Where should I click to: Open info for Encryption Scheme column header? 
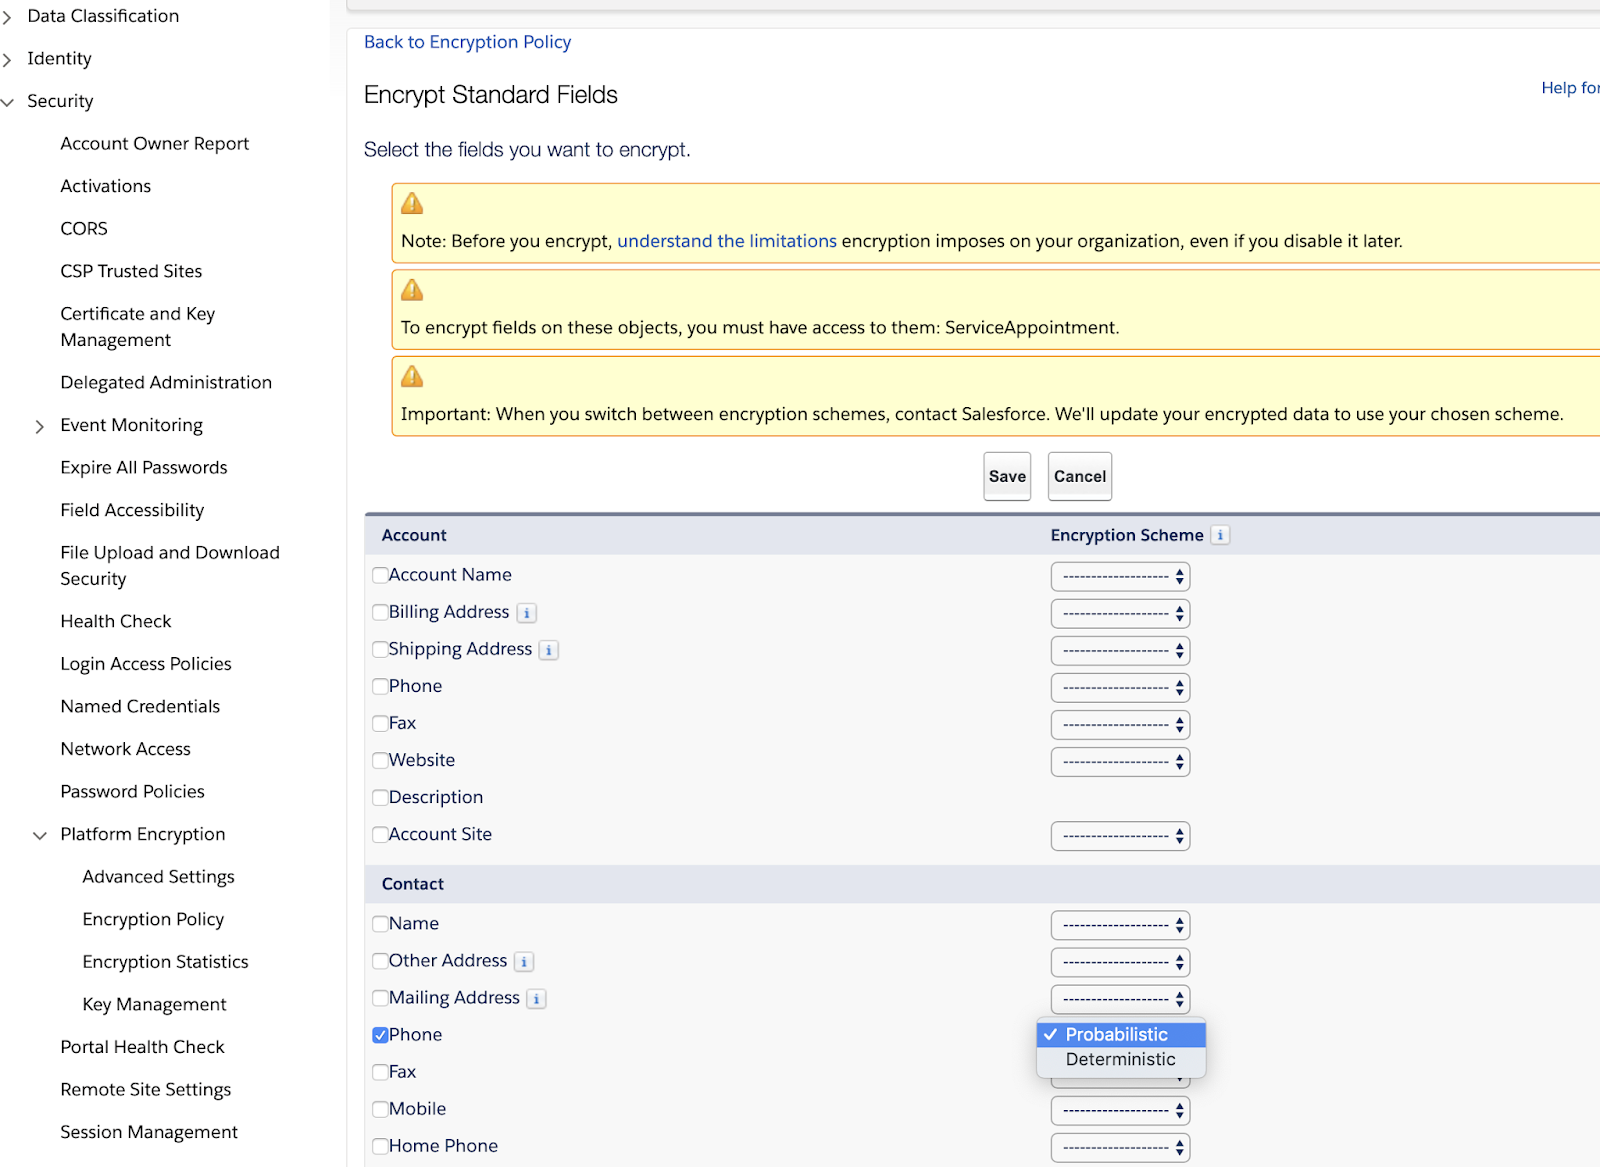click(x=1219, y=535)
